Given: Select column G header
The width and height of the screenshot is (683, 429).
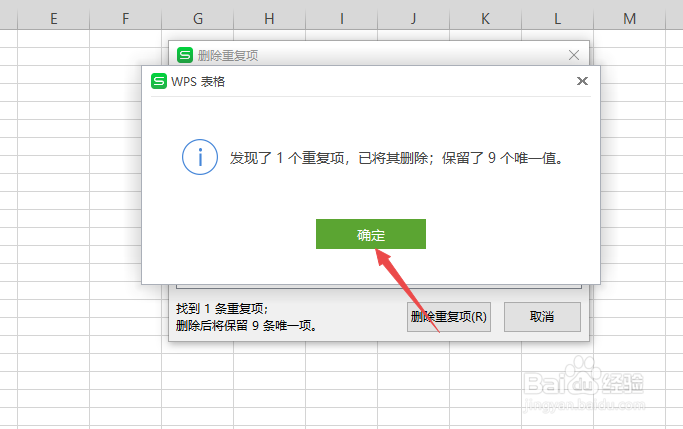Looking at the screenshot, I should click(x=197, y=19).
